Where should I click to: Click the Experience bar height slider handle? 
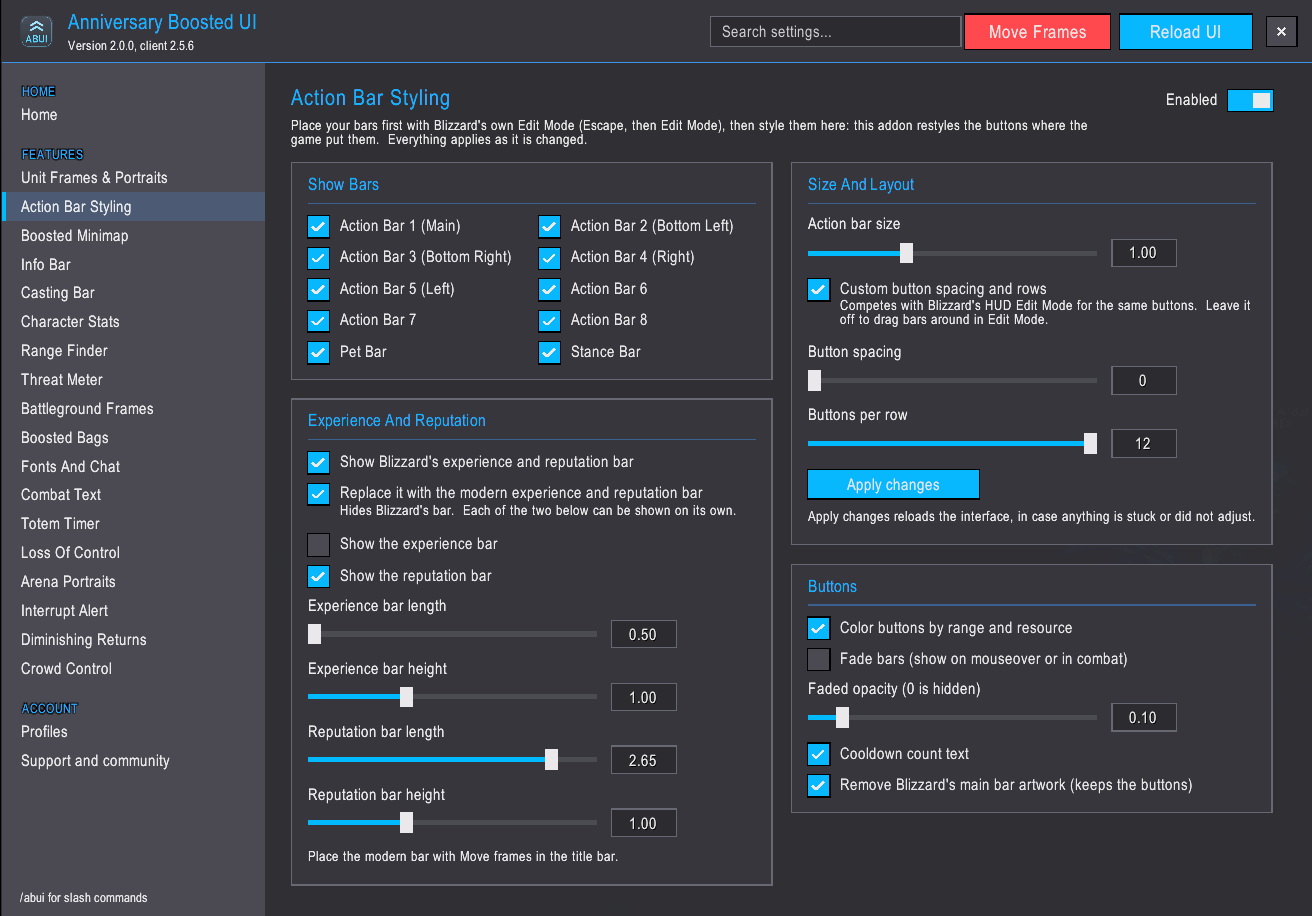pos(406,697)
